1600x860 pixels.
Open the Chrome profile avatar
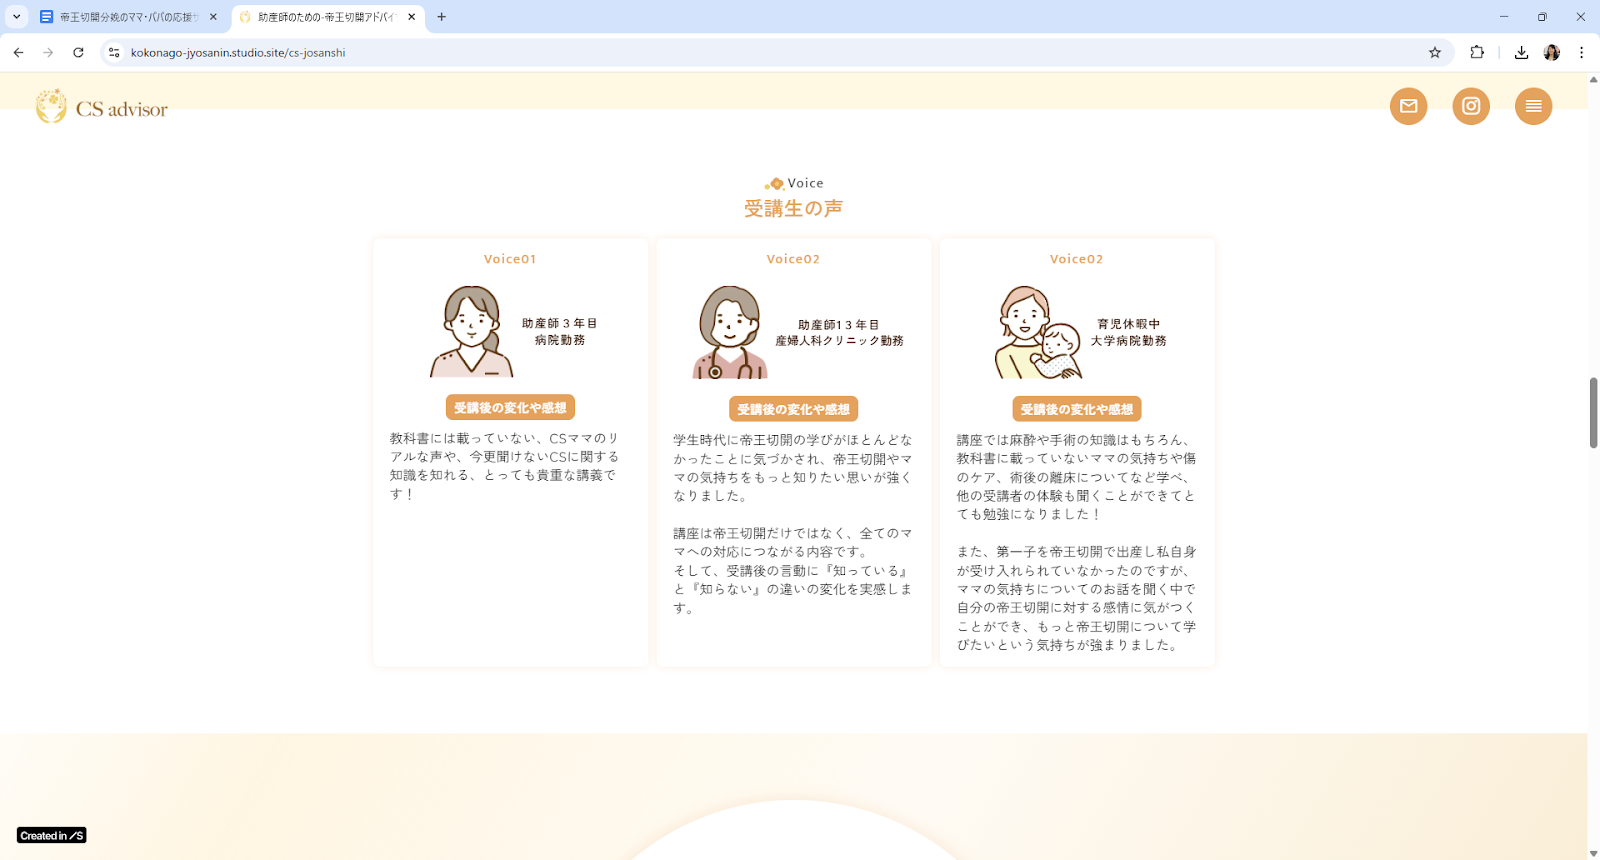pyautogui.click(x=1552, y=52)
